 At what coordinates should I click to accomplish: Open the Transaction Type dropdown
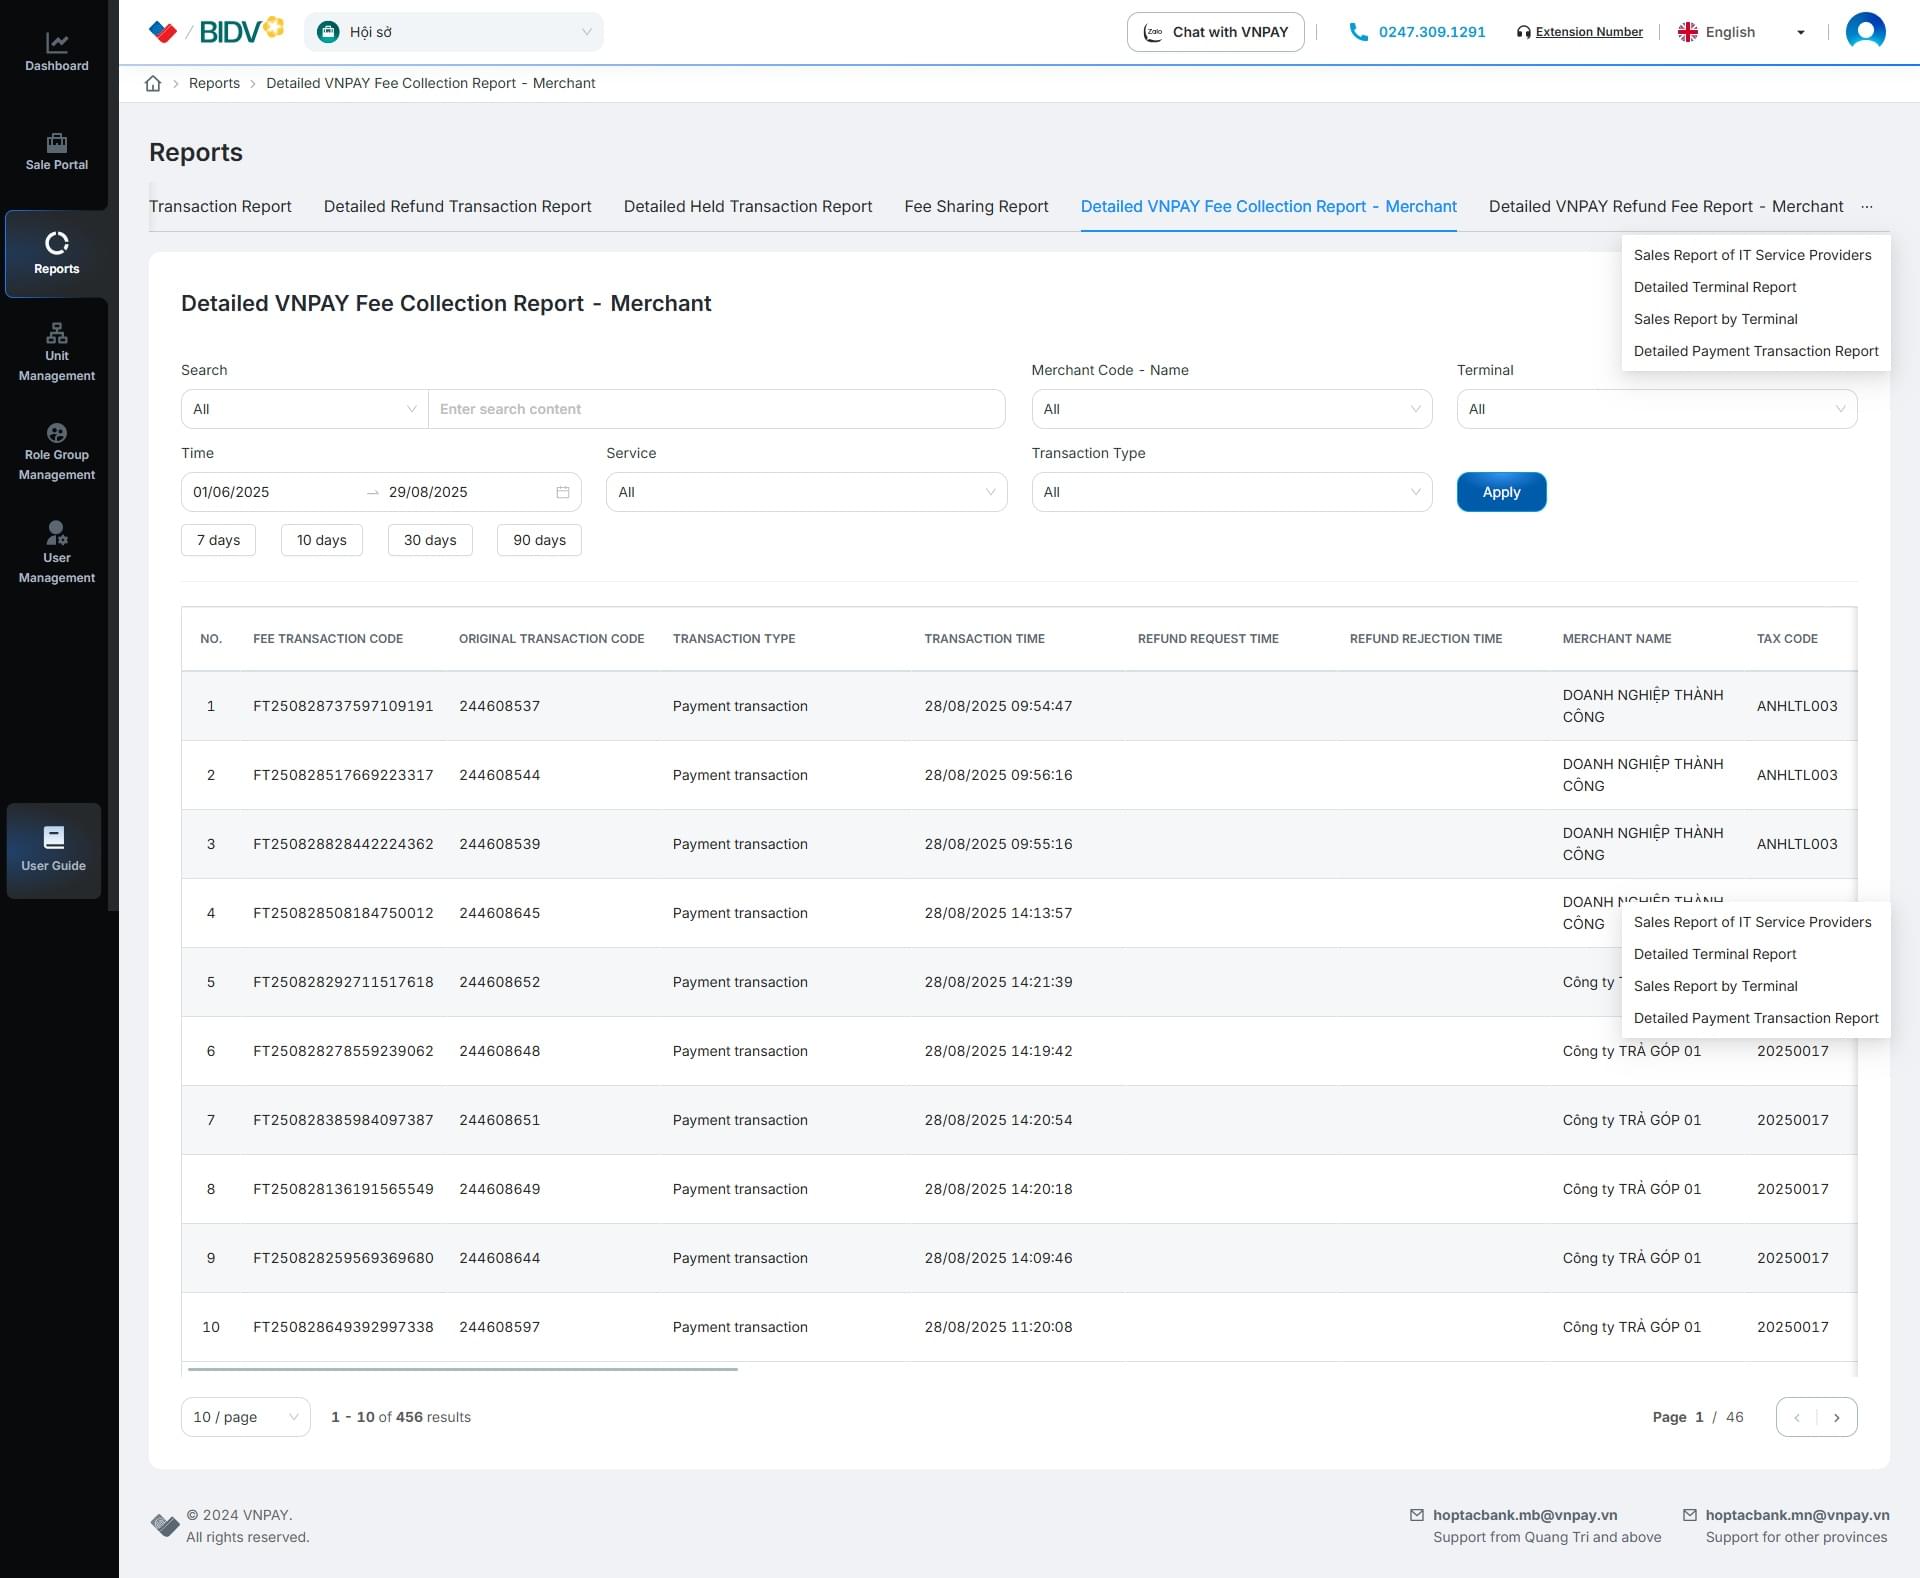[x=1231, y=492]
